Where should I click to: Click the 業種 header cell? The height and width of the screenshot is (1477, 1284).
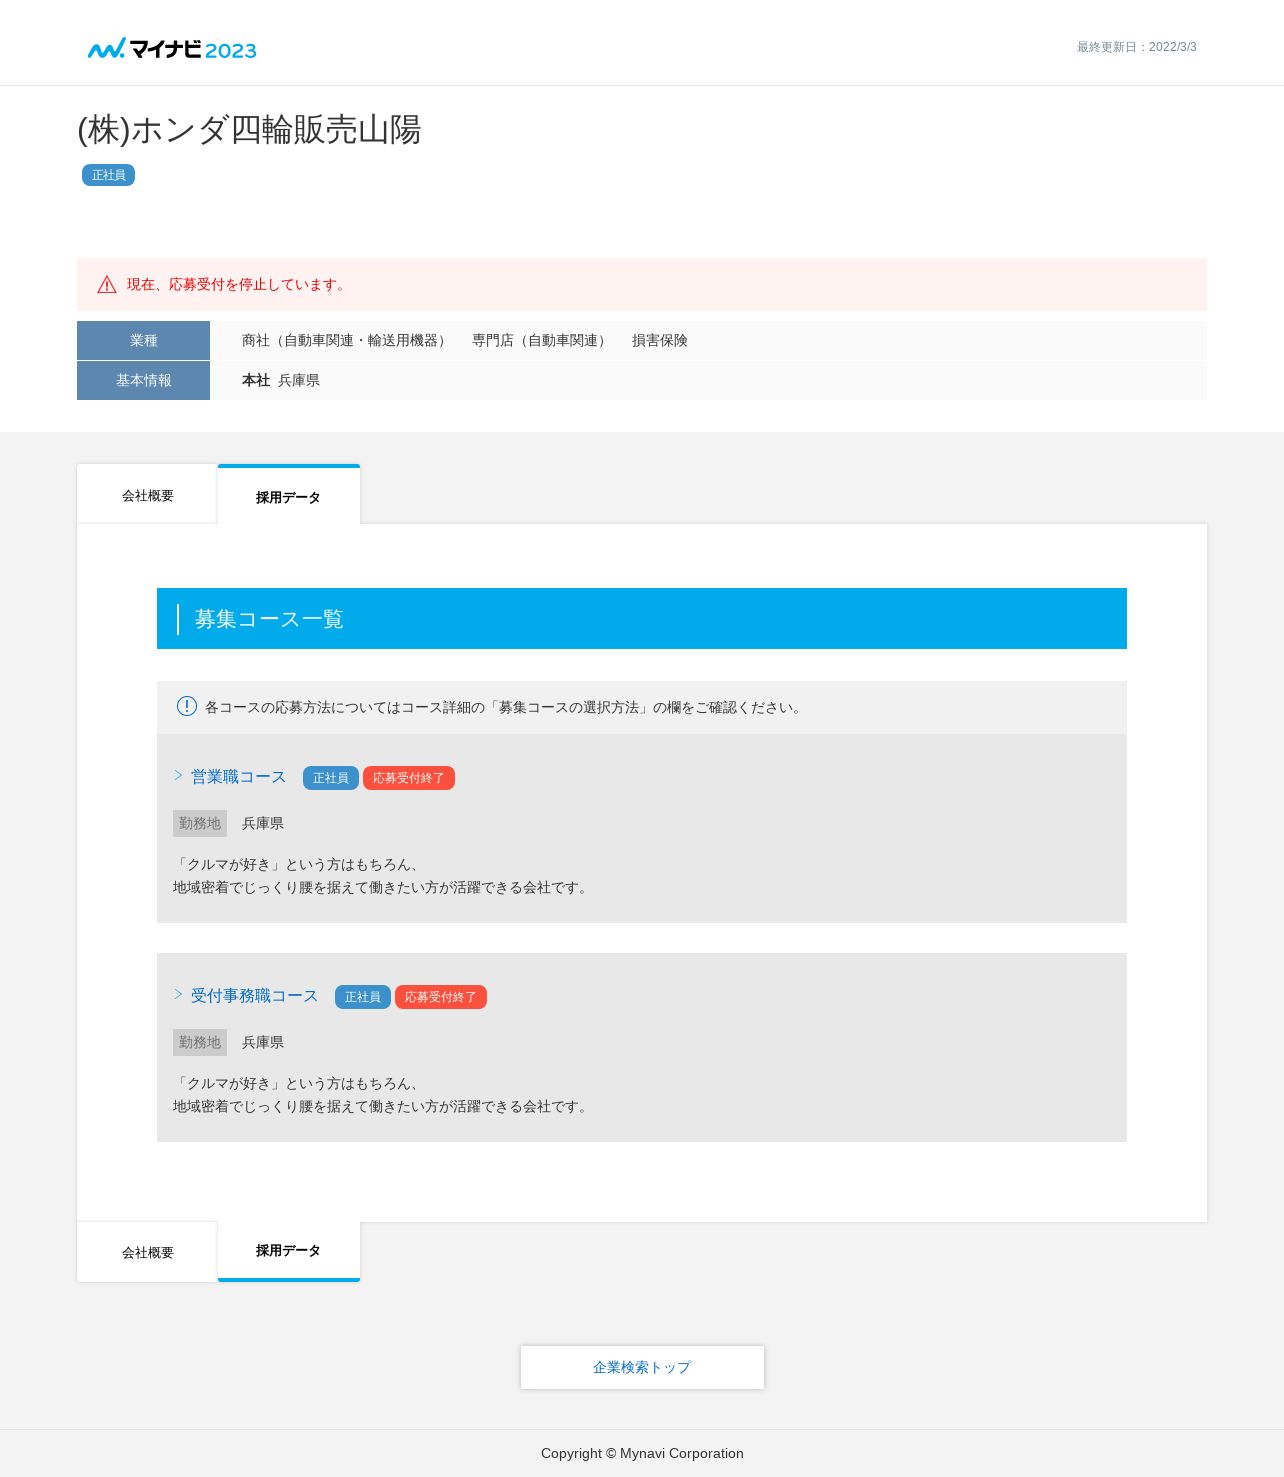[x=143, y=340]
